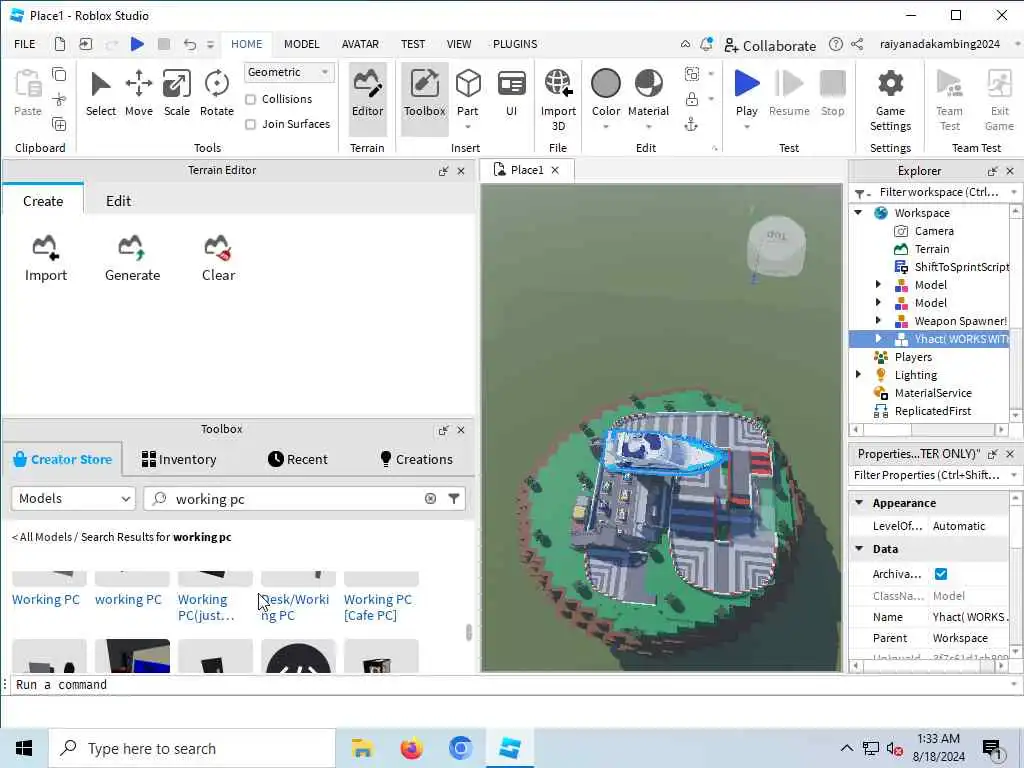Collapse the Appearance properties section

pos(859,502)
